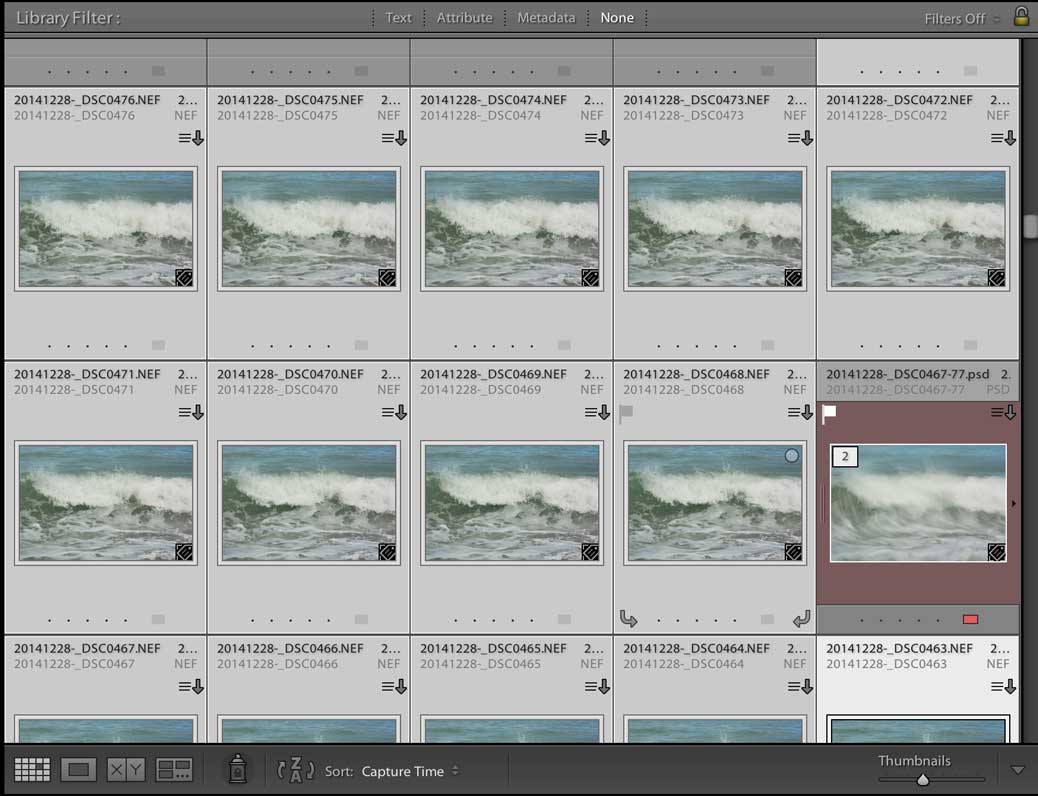The width and height of the screenshot is (1038, 796).
Task: Click red color label on DSC0467-77.psd
Action: pyautogui.click(x=970, y=619)
